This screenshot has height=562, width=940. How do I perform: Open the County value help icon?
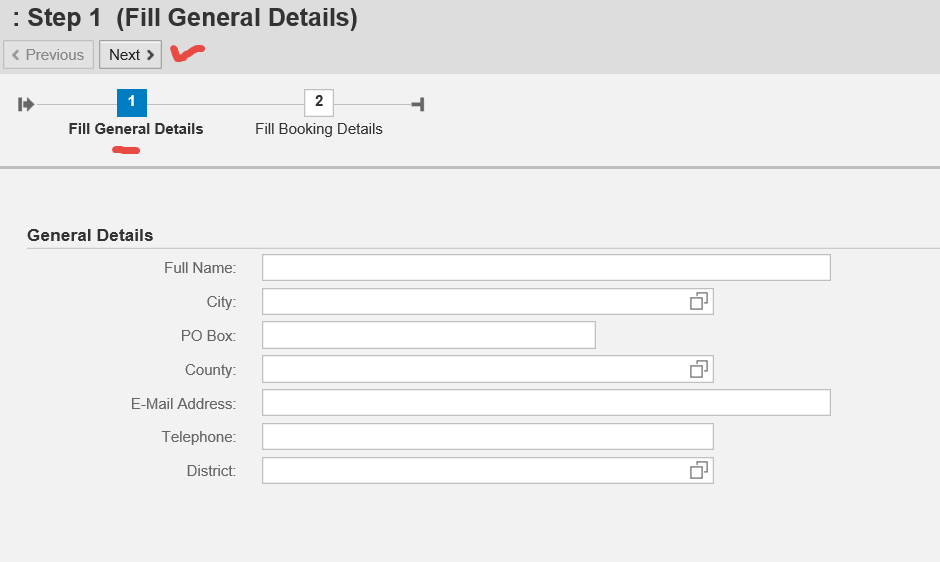(699, 369)
